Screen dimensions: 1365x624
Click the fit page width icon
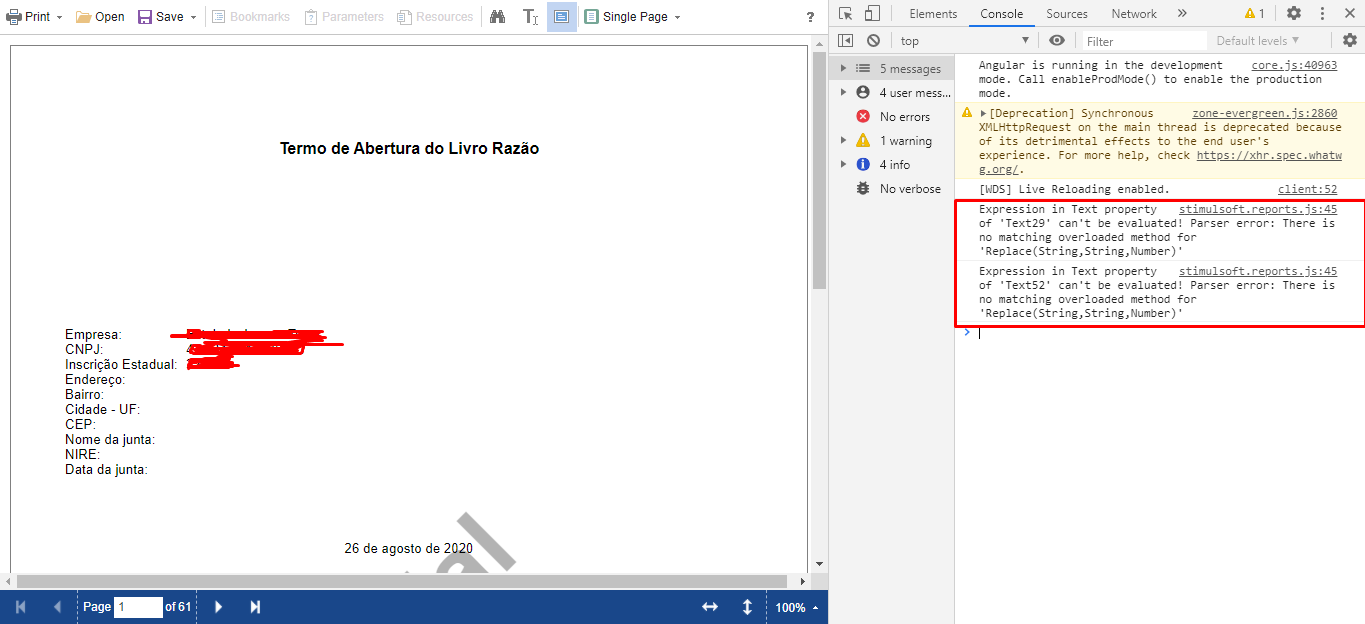tap(710, 607)
